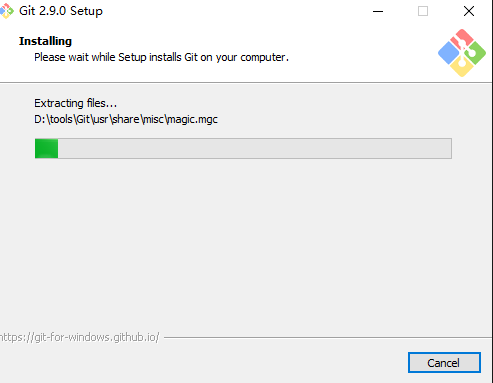This screenshot has width=493, height=383.
Task: Click the yellow diamond of Git logo
Action: 462,67
